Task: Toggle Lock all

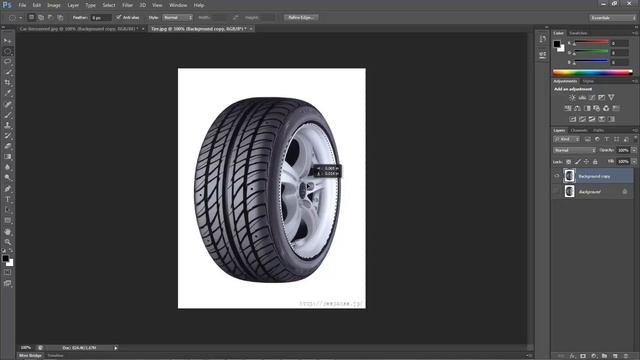Action: coord(595,162)
